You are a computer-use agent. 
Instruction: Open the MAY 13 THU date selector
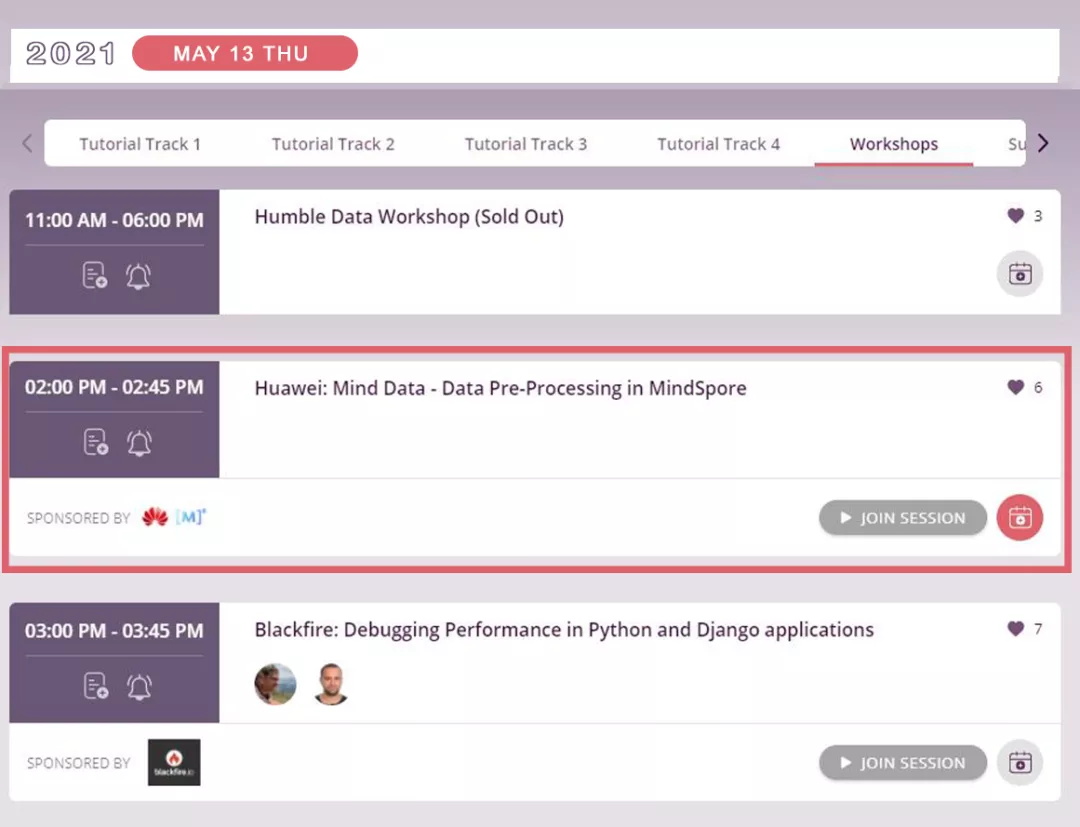click(244, 54)
